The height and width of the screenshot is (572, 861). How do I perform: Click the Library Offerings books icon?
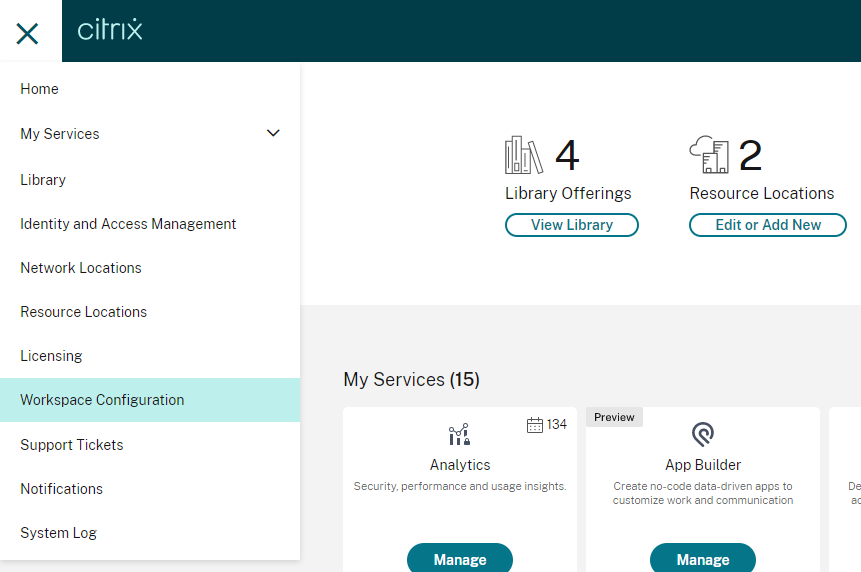(523, 156)
